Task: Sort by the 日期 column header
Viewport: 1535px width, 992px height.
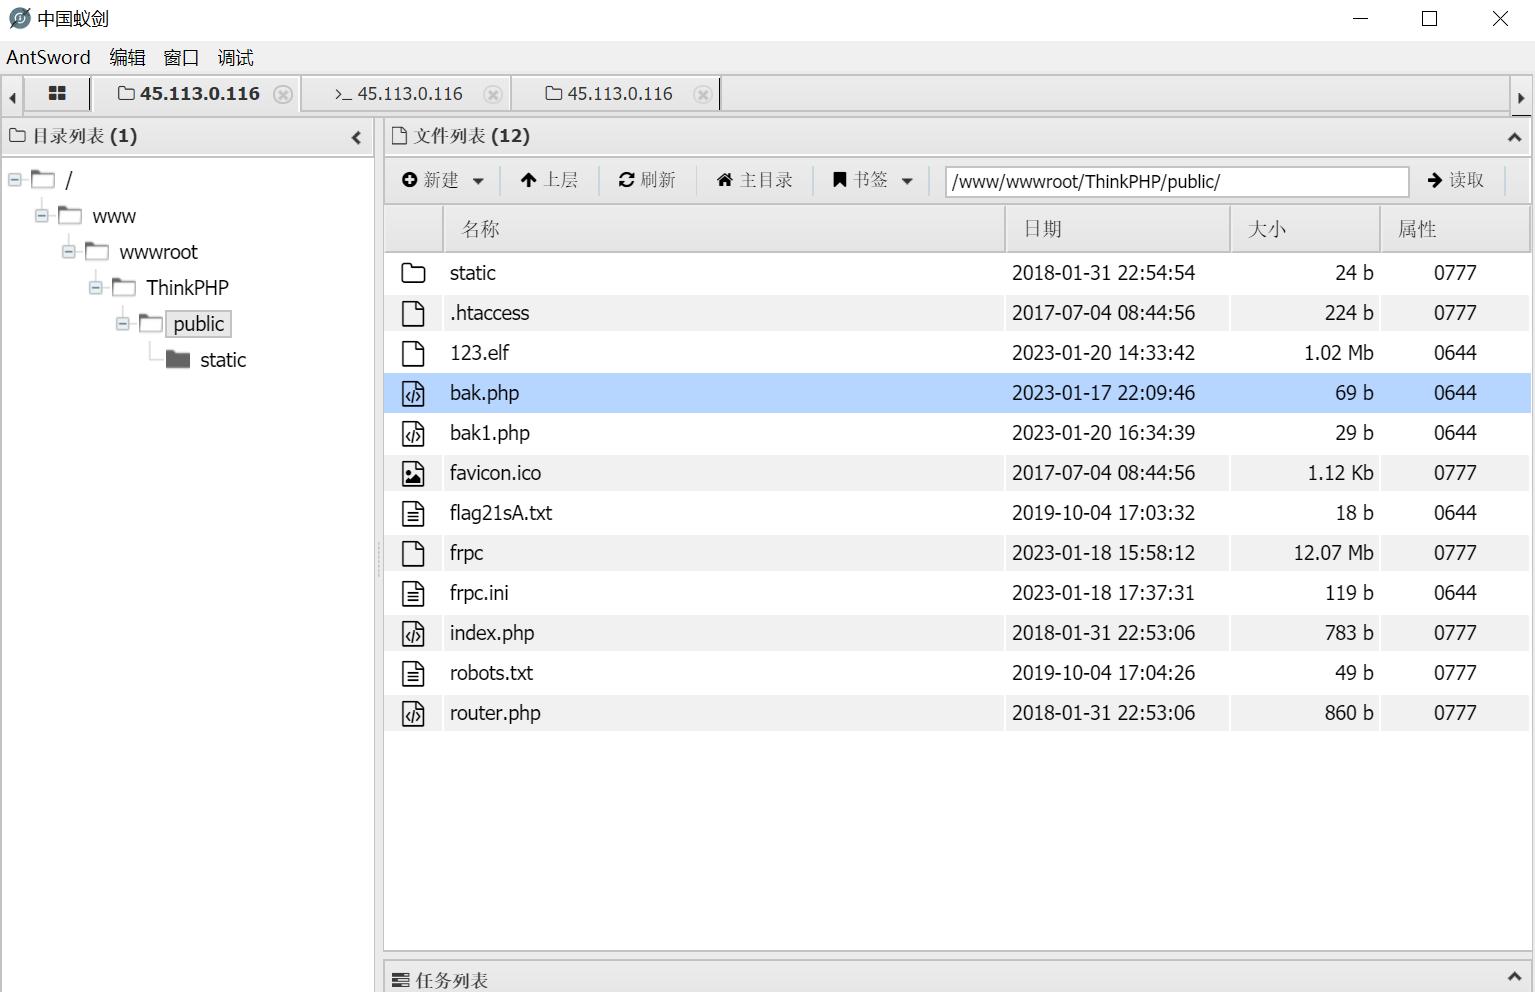Action: [1117, 229]
